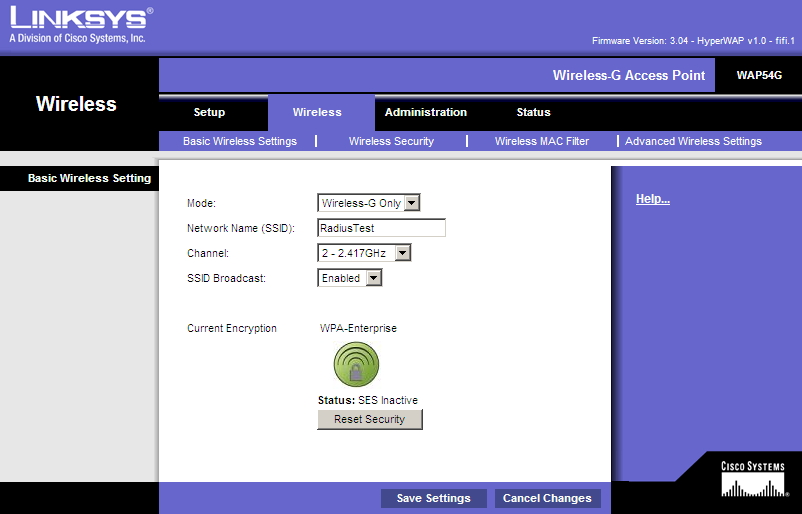The width and height of the screenshot is (802, 514).
Task: Click the WAP54G model label
Action: click(759, 75)
